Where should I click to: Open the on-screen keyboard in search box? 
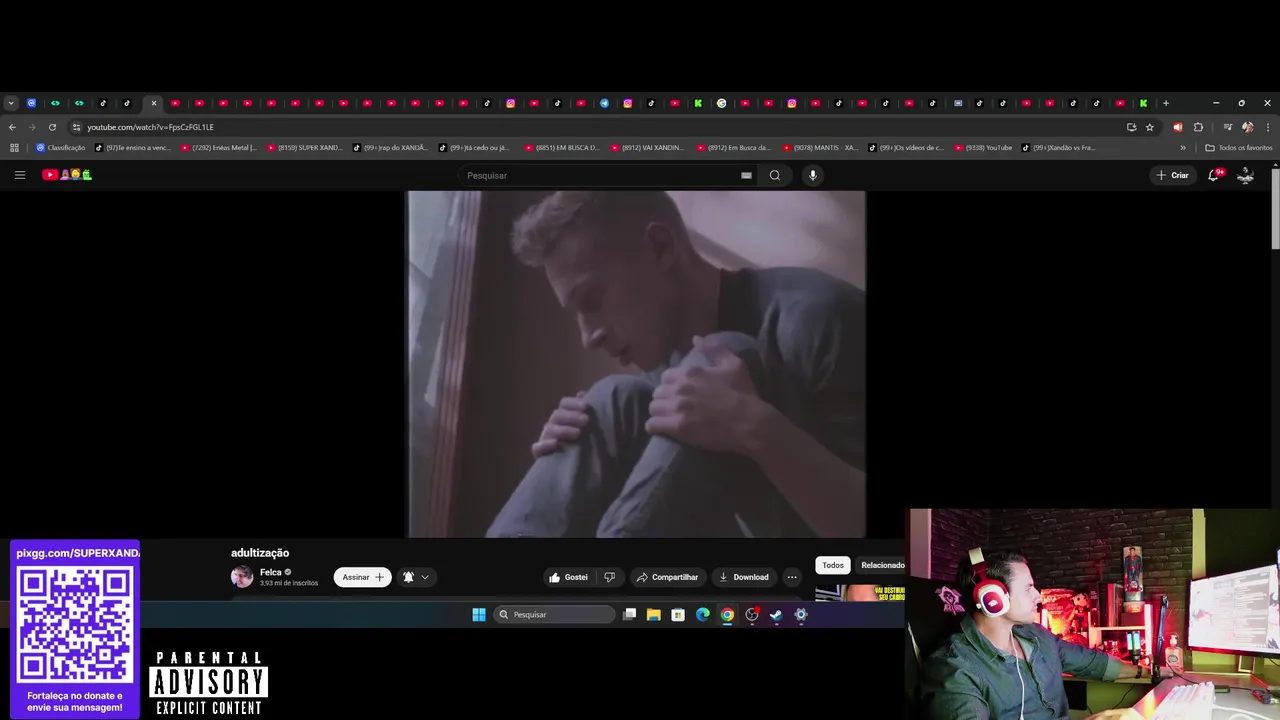(x=746, y=175)
